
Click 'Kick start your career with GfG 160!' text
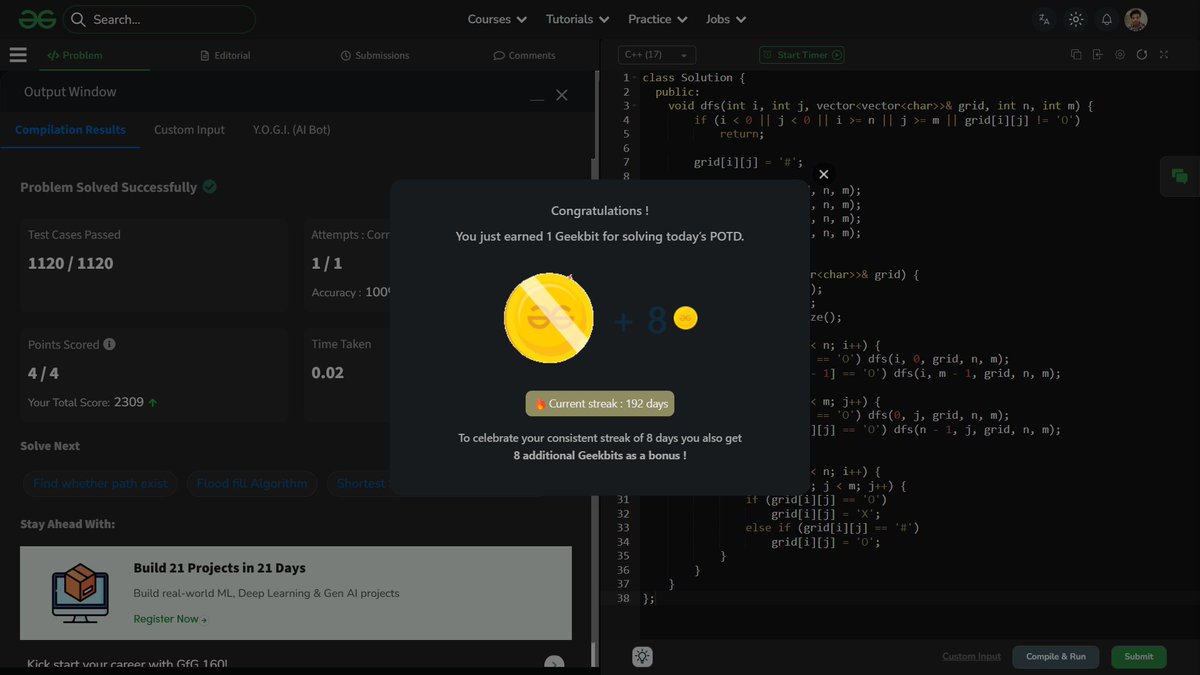click(x=127, y=664)
